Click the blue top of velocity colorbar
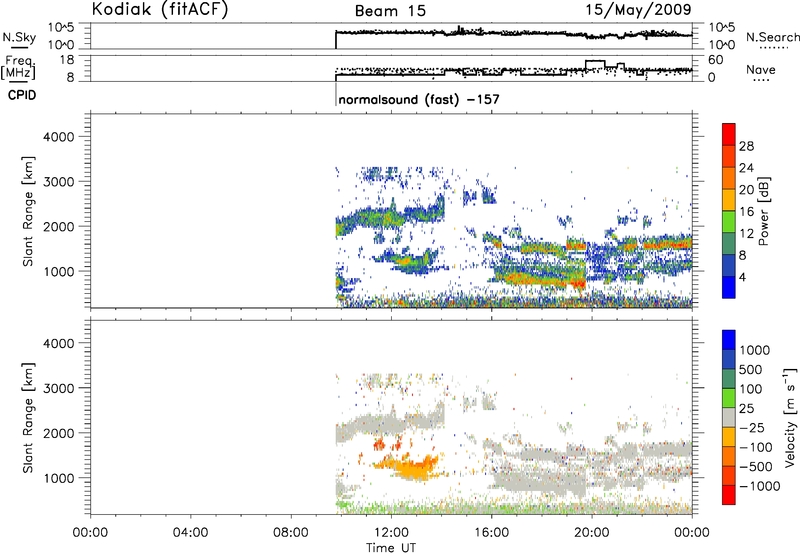Screen dimensions: 800x554 pos(729,340)
